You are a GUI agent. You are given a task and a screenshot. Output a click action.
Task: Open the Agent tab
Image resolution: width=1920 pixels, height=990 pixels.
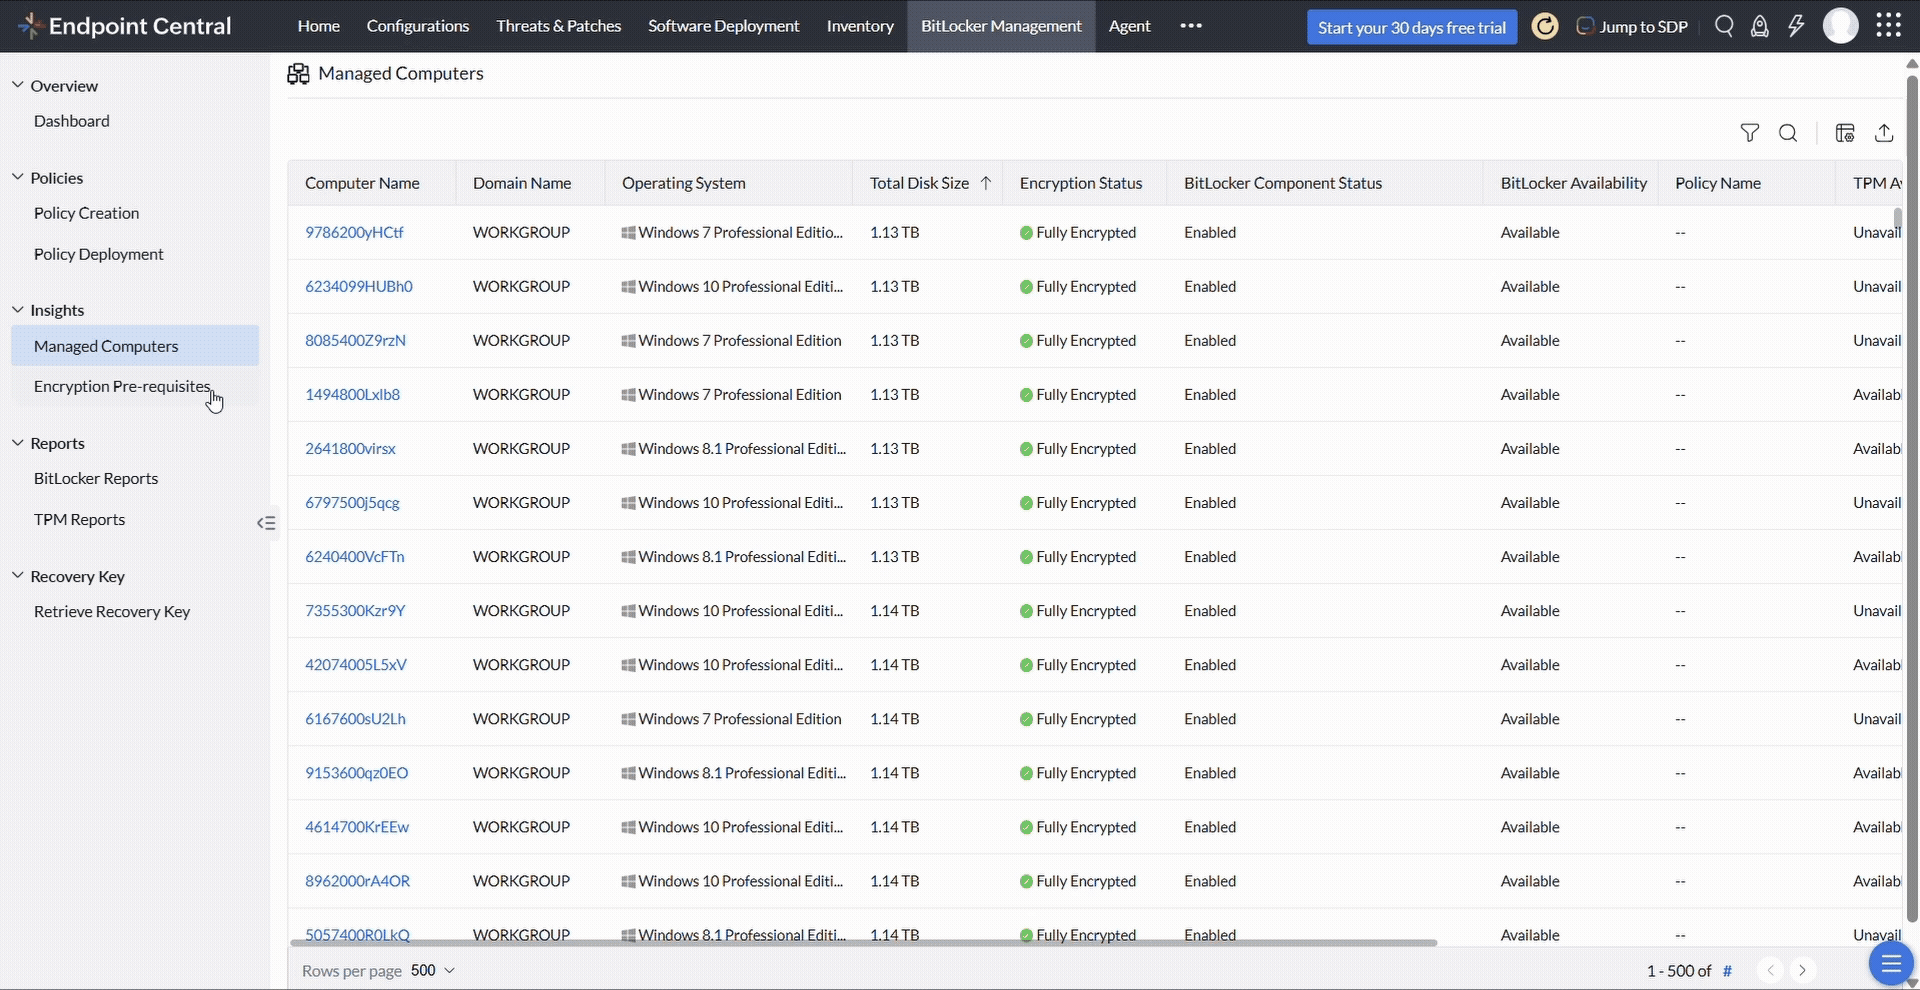(1130, 26)
